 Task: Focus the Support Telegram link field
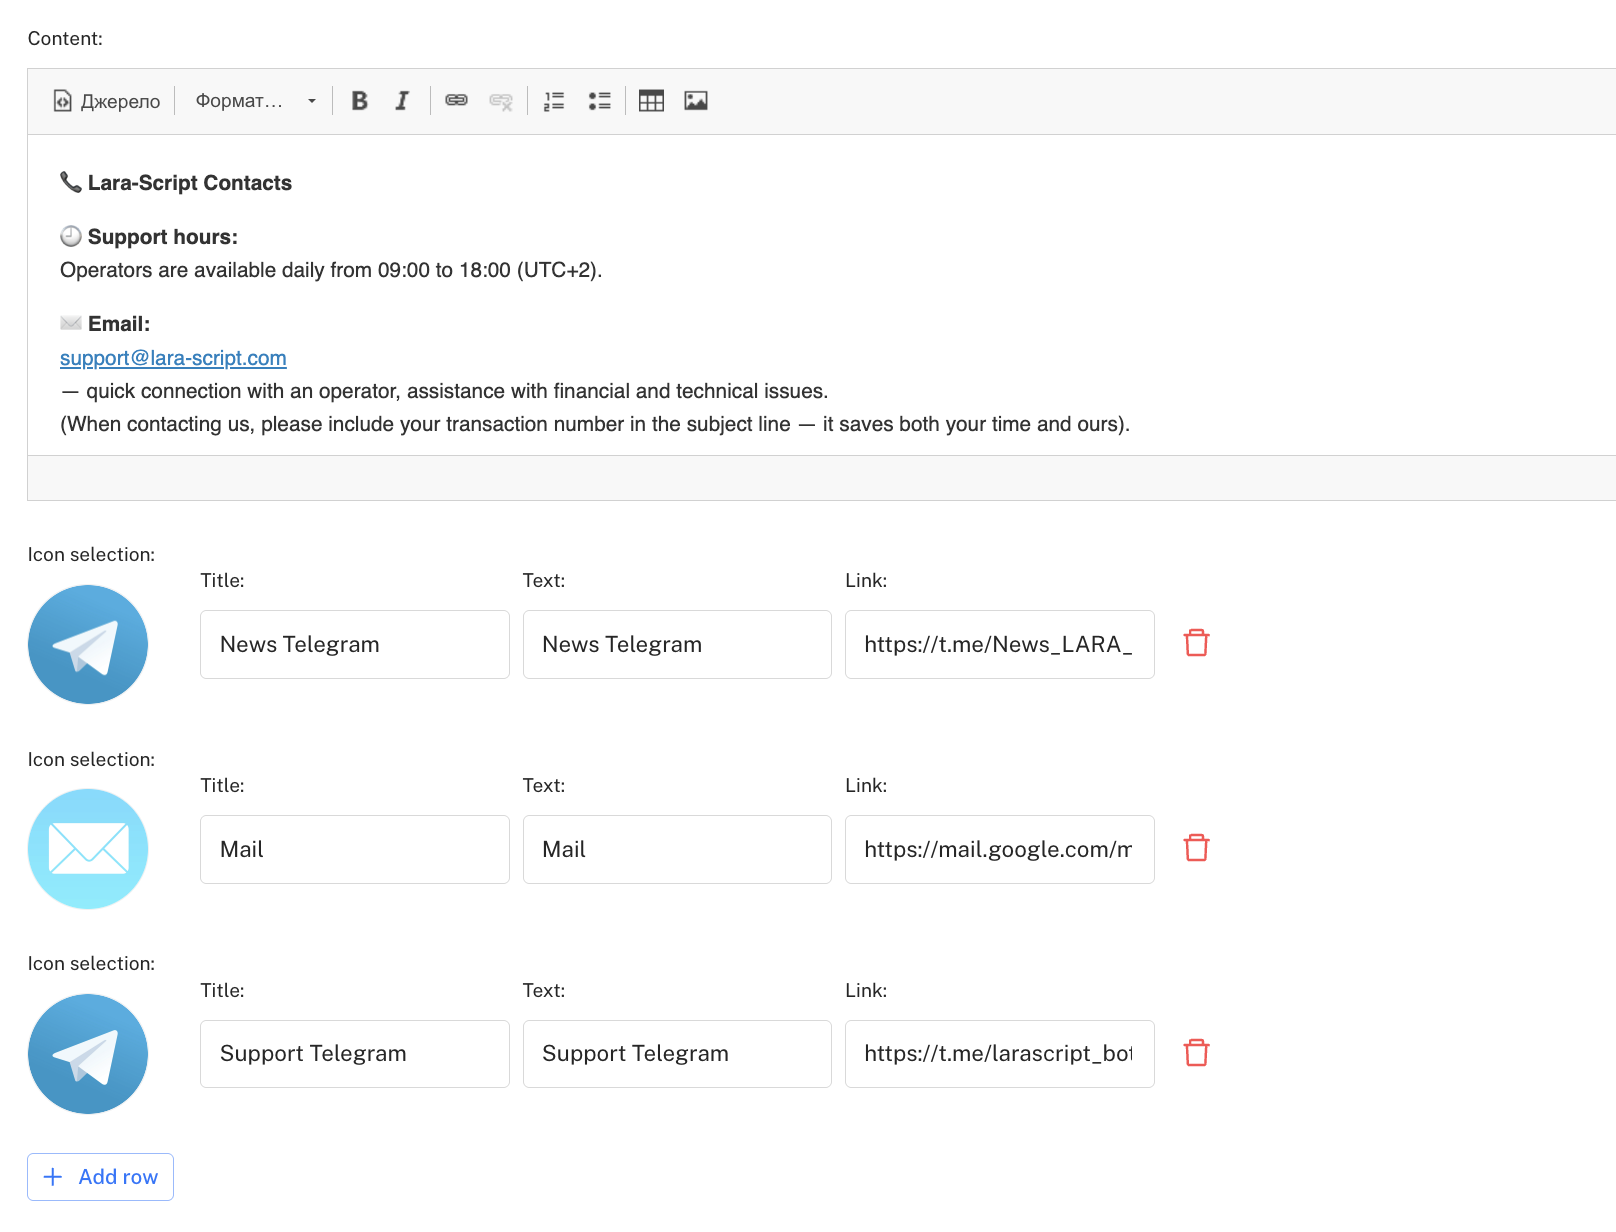click(999, 1054)
